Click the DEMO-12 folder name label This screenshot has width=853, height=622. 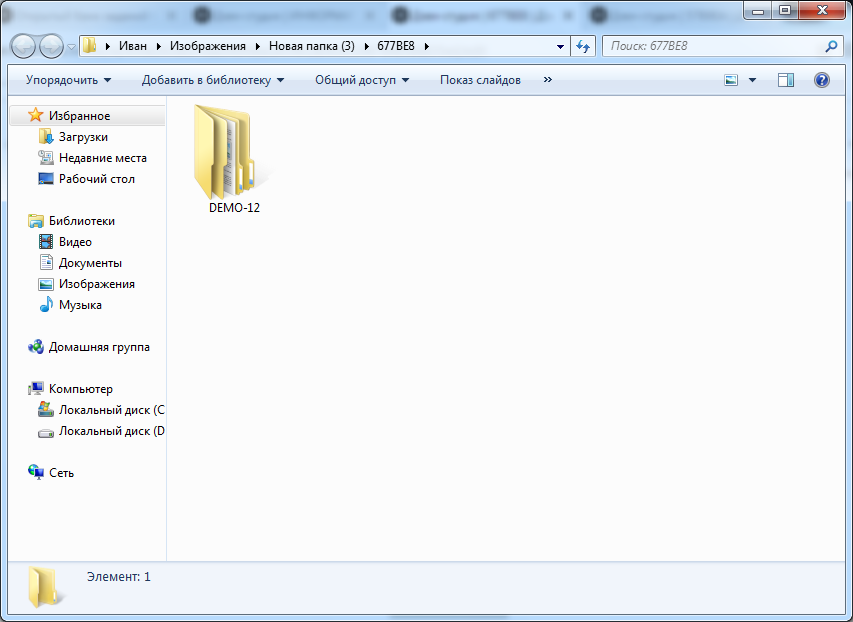234,208
